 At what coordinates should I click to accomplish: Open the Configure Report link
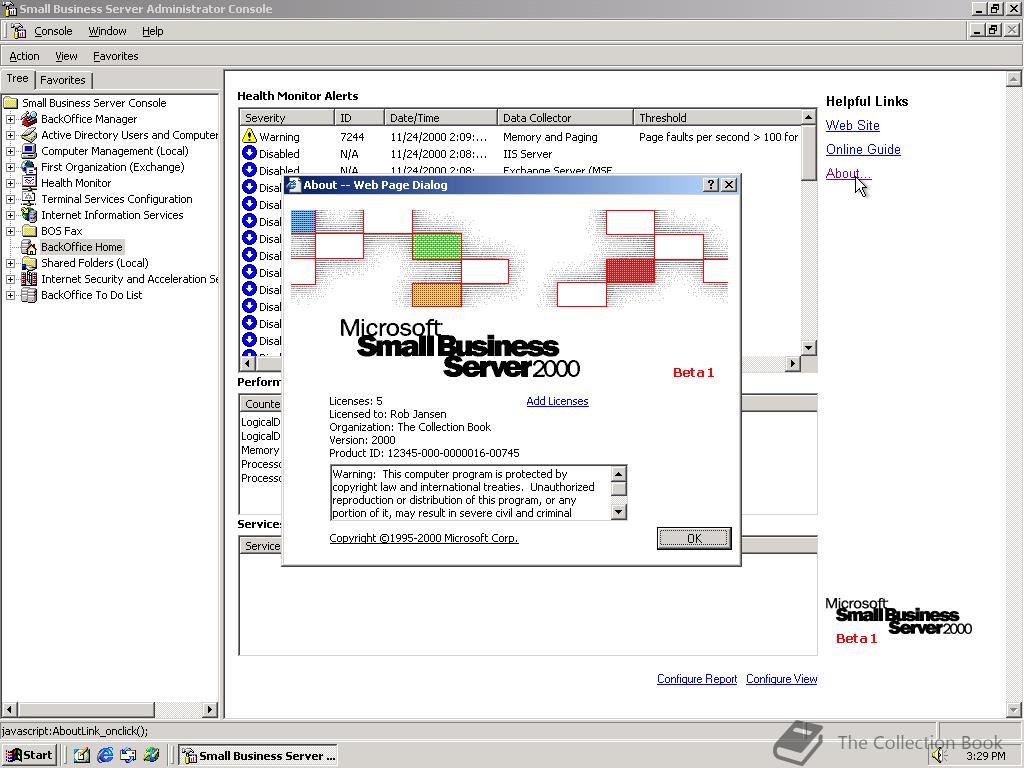tap(697, 679)
